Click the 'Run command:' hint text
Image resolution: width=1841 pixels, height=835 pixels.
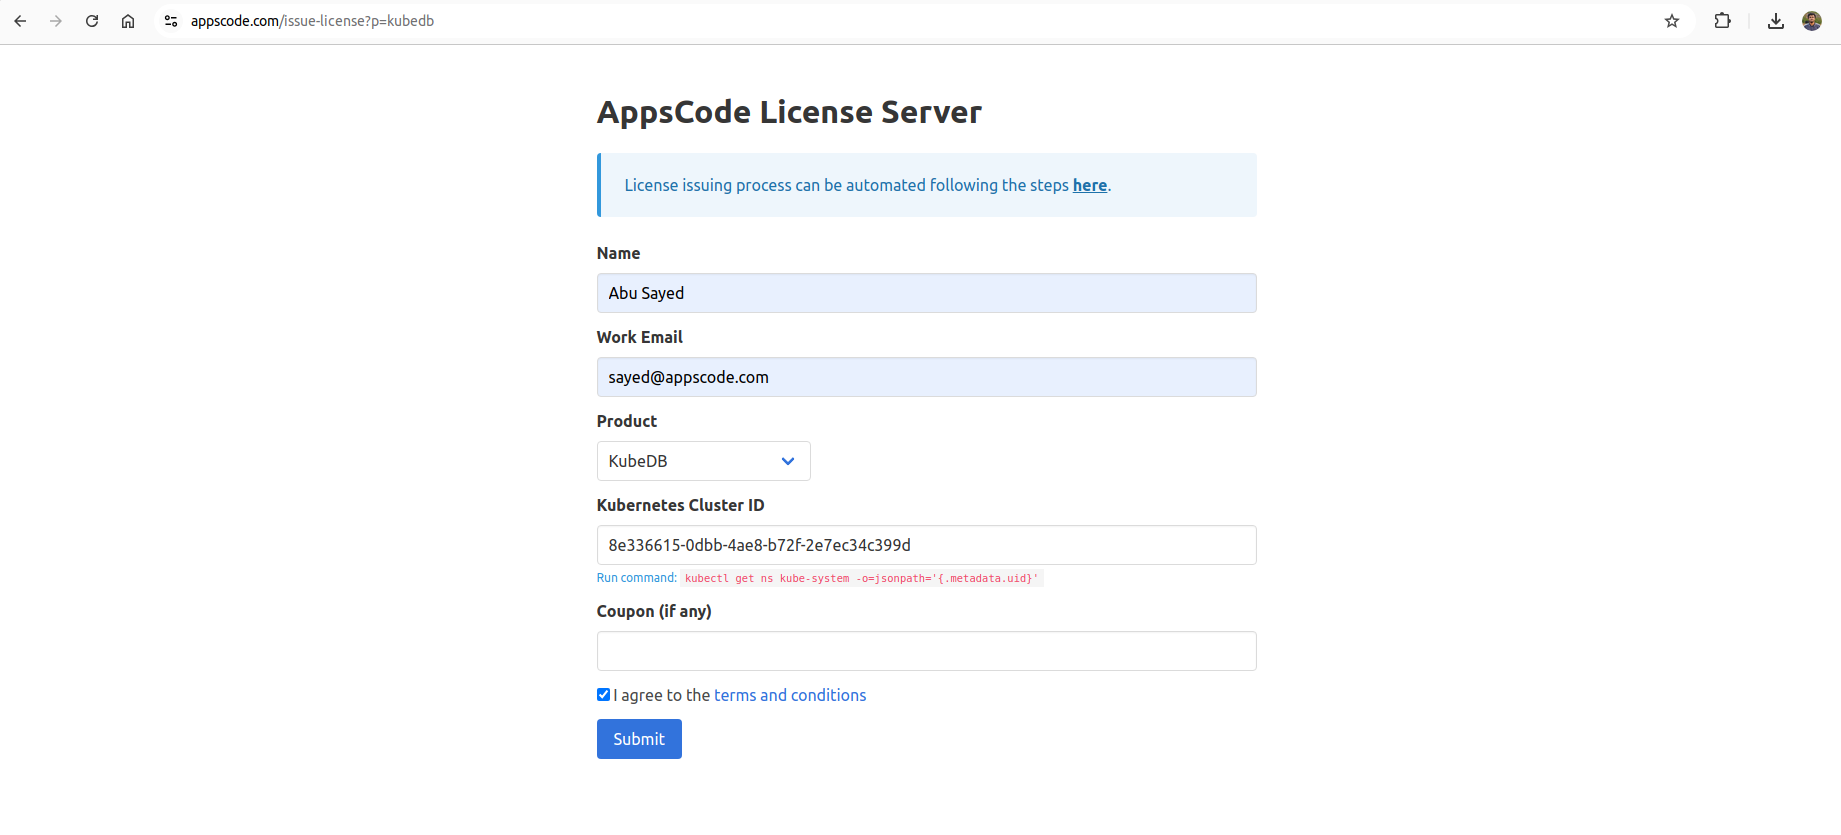(637, 578)
